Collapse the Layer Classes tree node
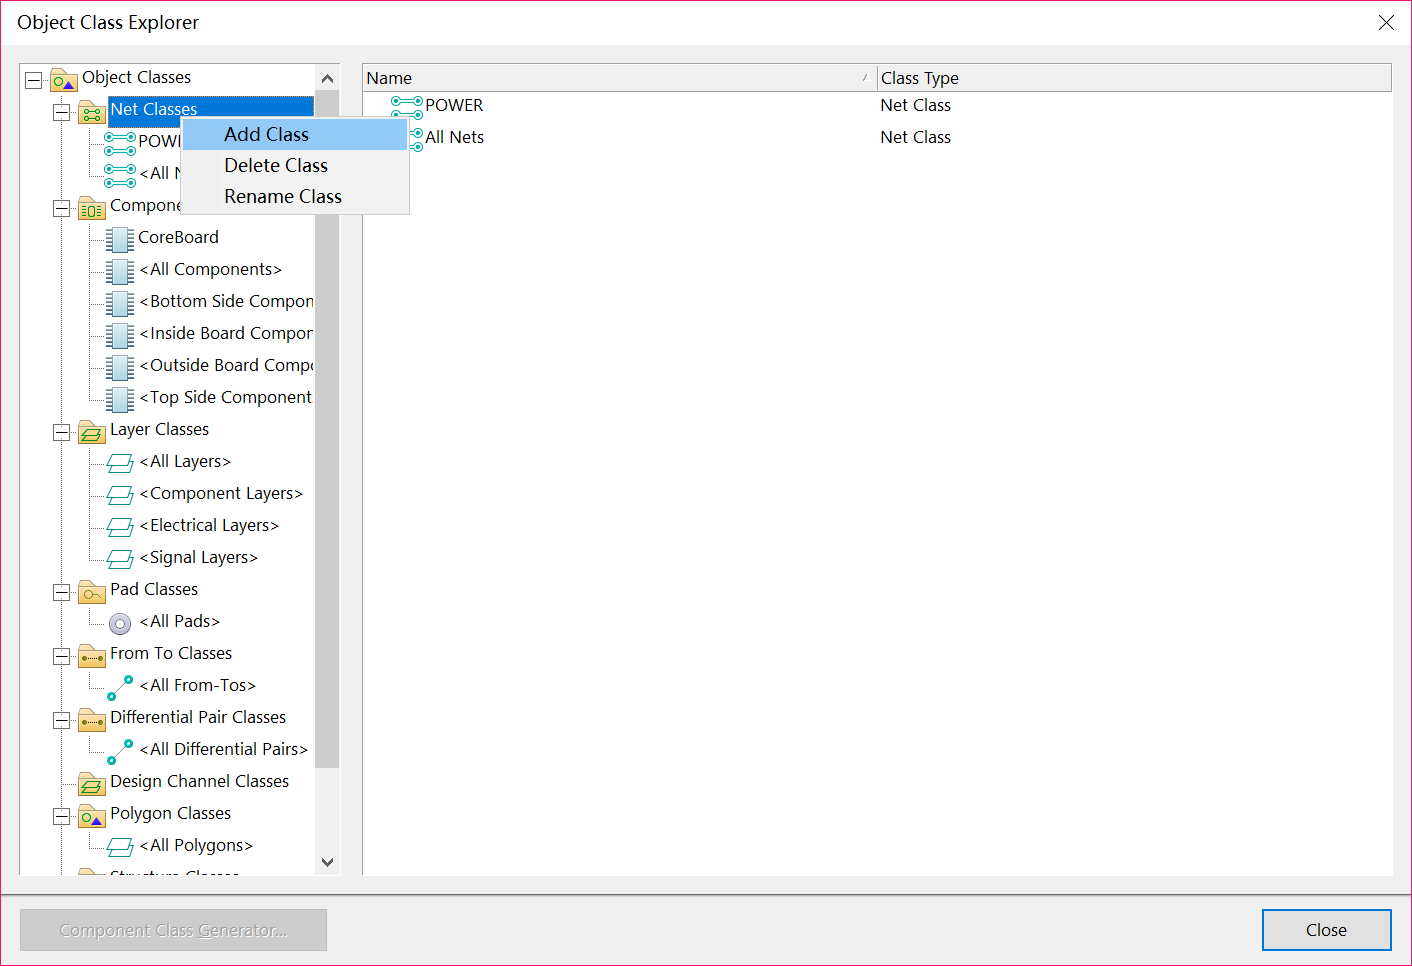This screenshot has width=1412, height=966. (x=62, y=432)
